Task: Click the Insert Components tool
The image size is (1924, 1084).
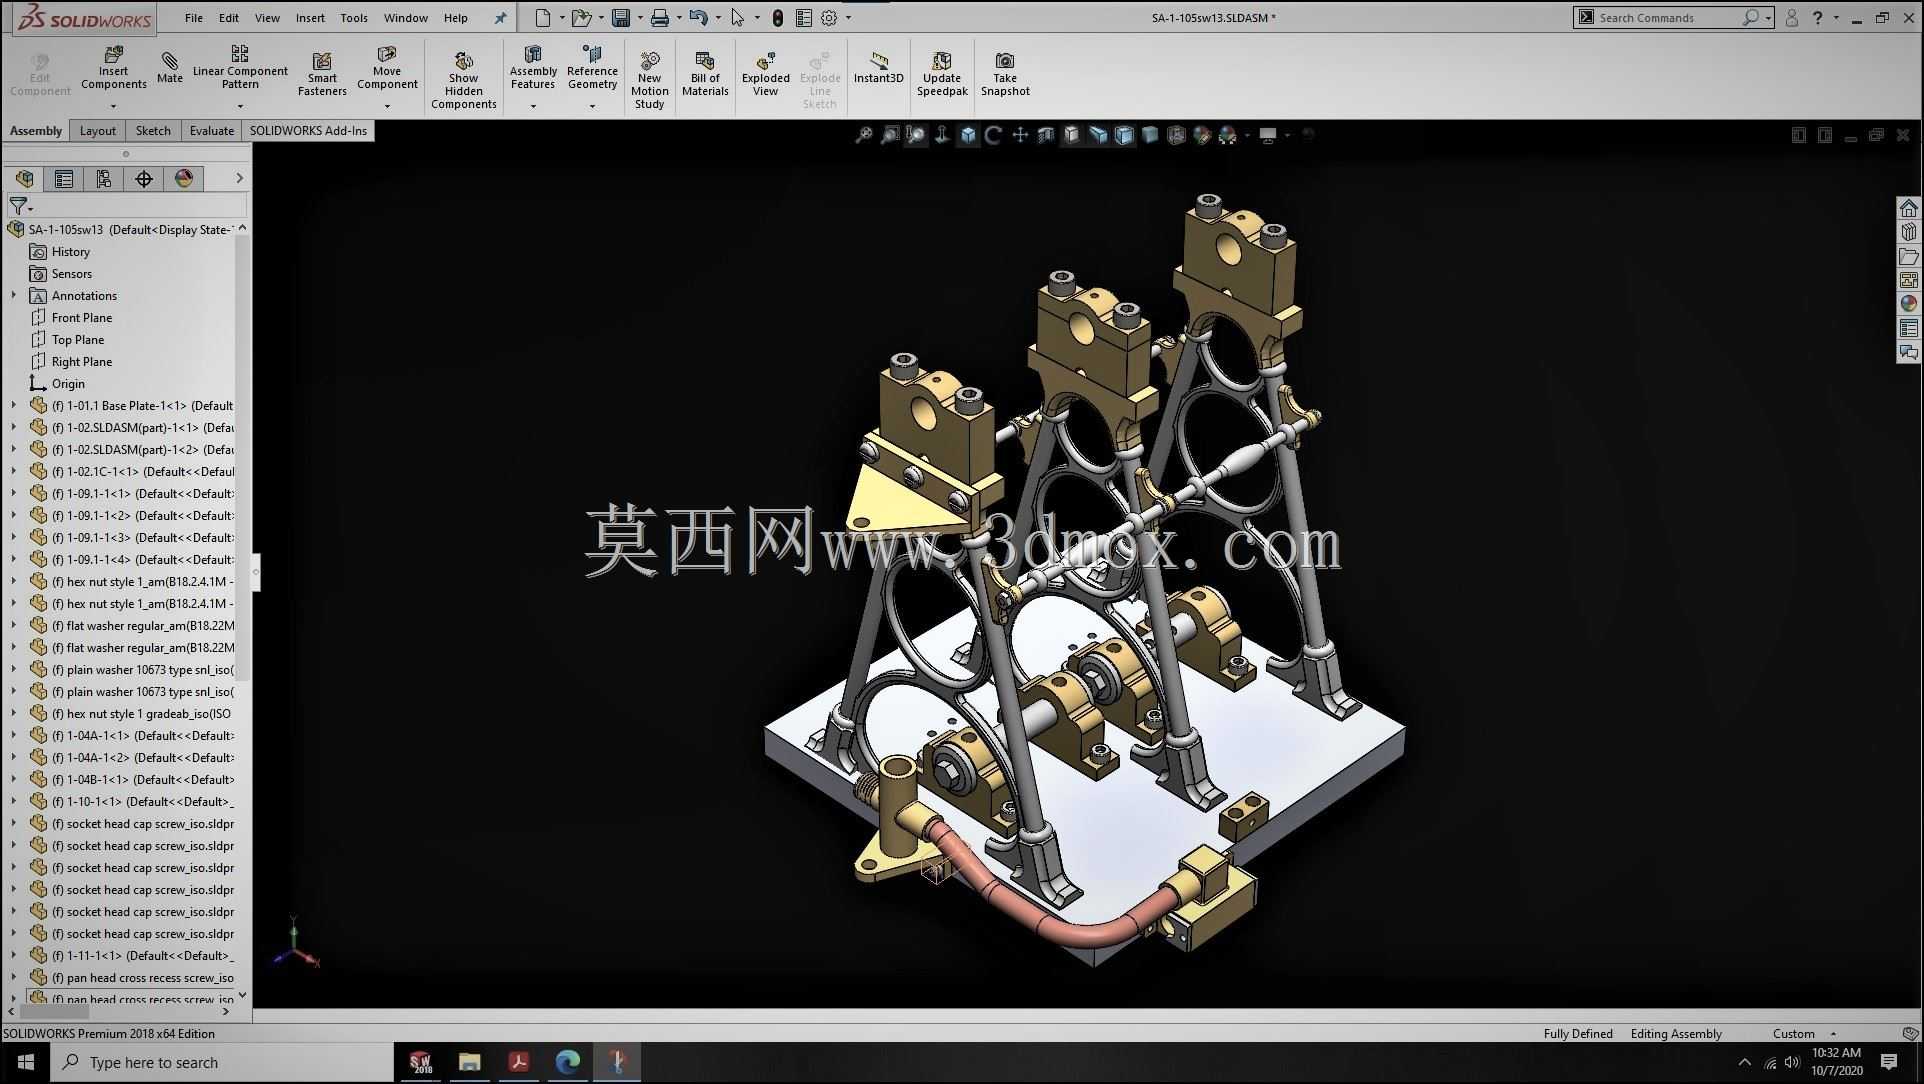Action: tap(113, 68)
